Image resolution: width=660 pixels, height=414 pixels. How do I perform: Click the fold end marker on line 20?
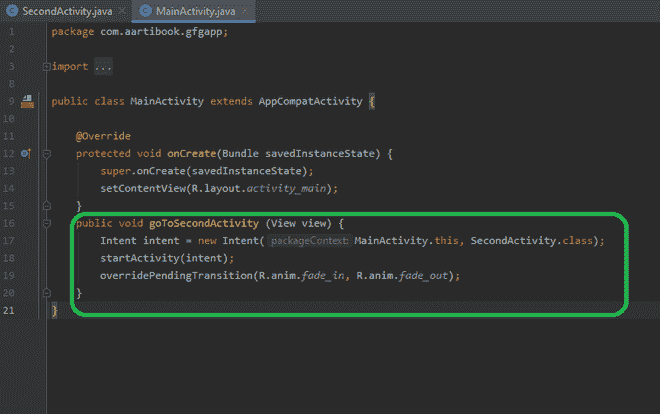[x=46, y=293]
